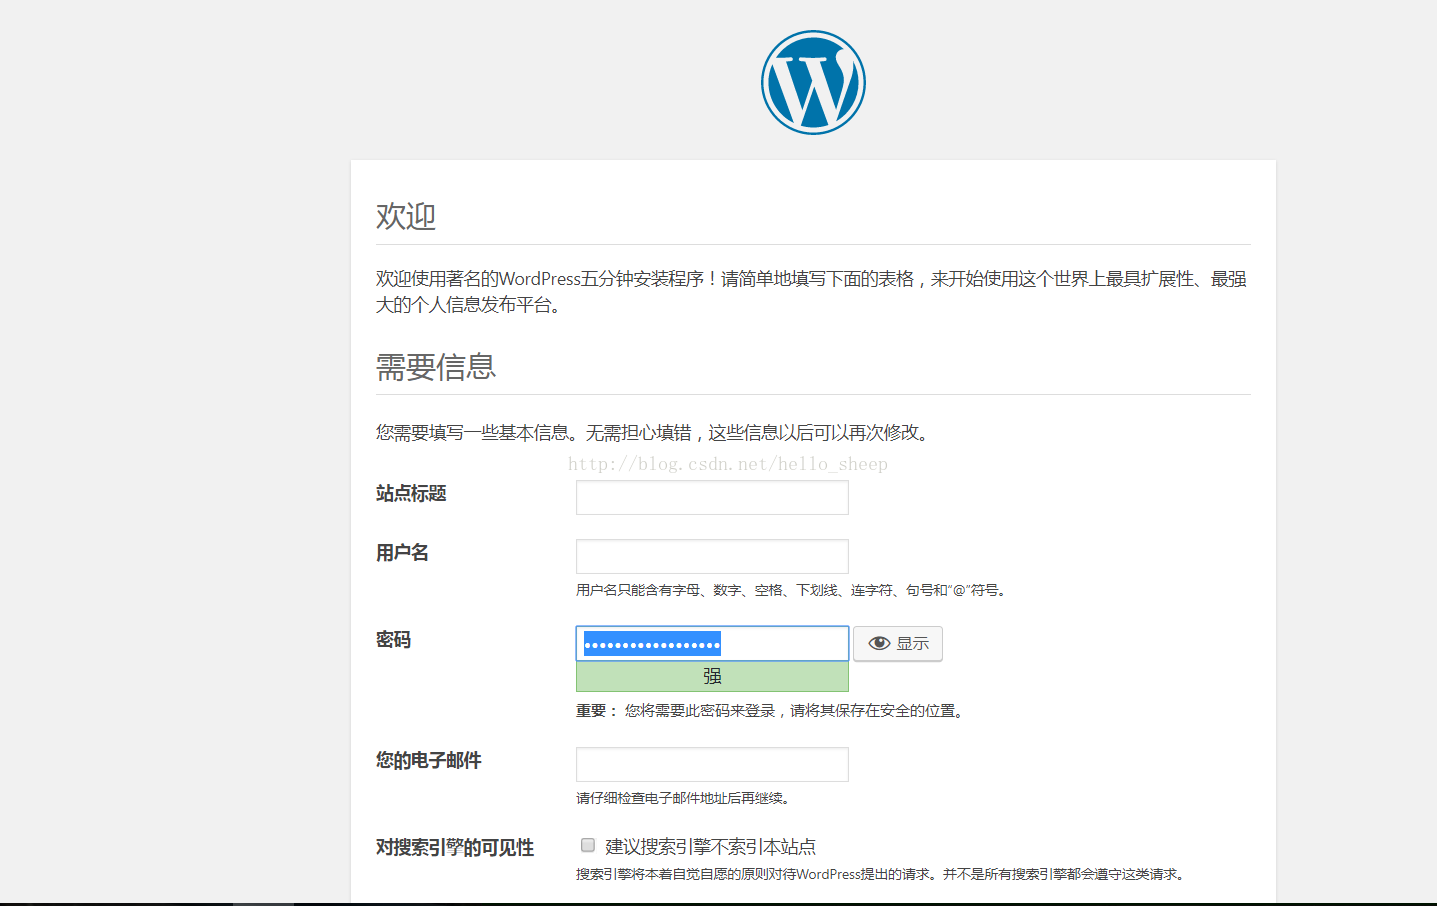This screenshot has width=1437, height=906.
Task: Show password with the 显示 button
Action: click(x=898, y=643)
